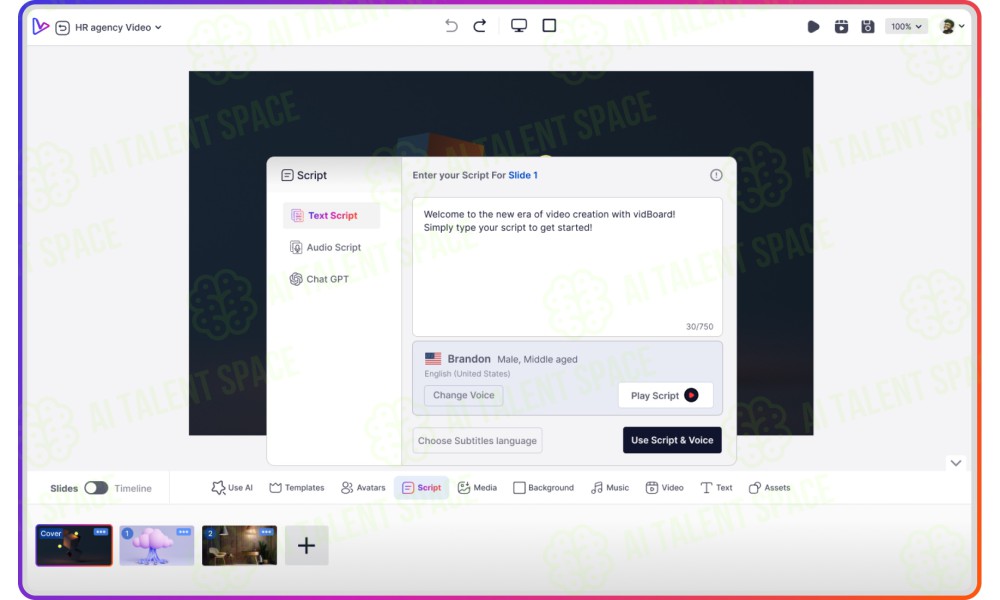Add a new slide with plus button
This screenshot has width=1000, height=600.
point(307,546)
